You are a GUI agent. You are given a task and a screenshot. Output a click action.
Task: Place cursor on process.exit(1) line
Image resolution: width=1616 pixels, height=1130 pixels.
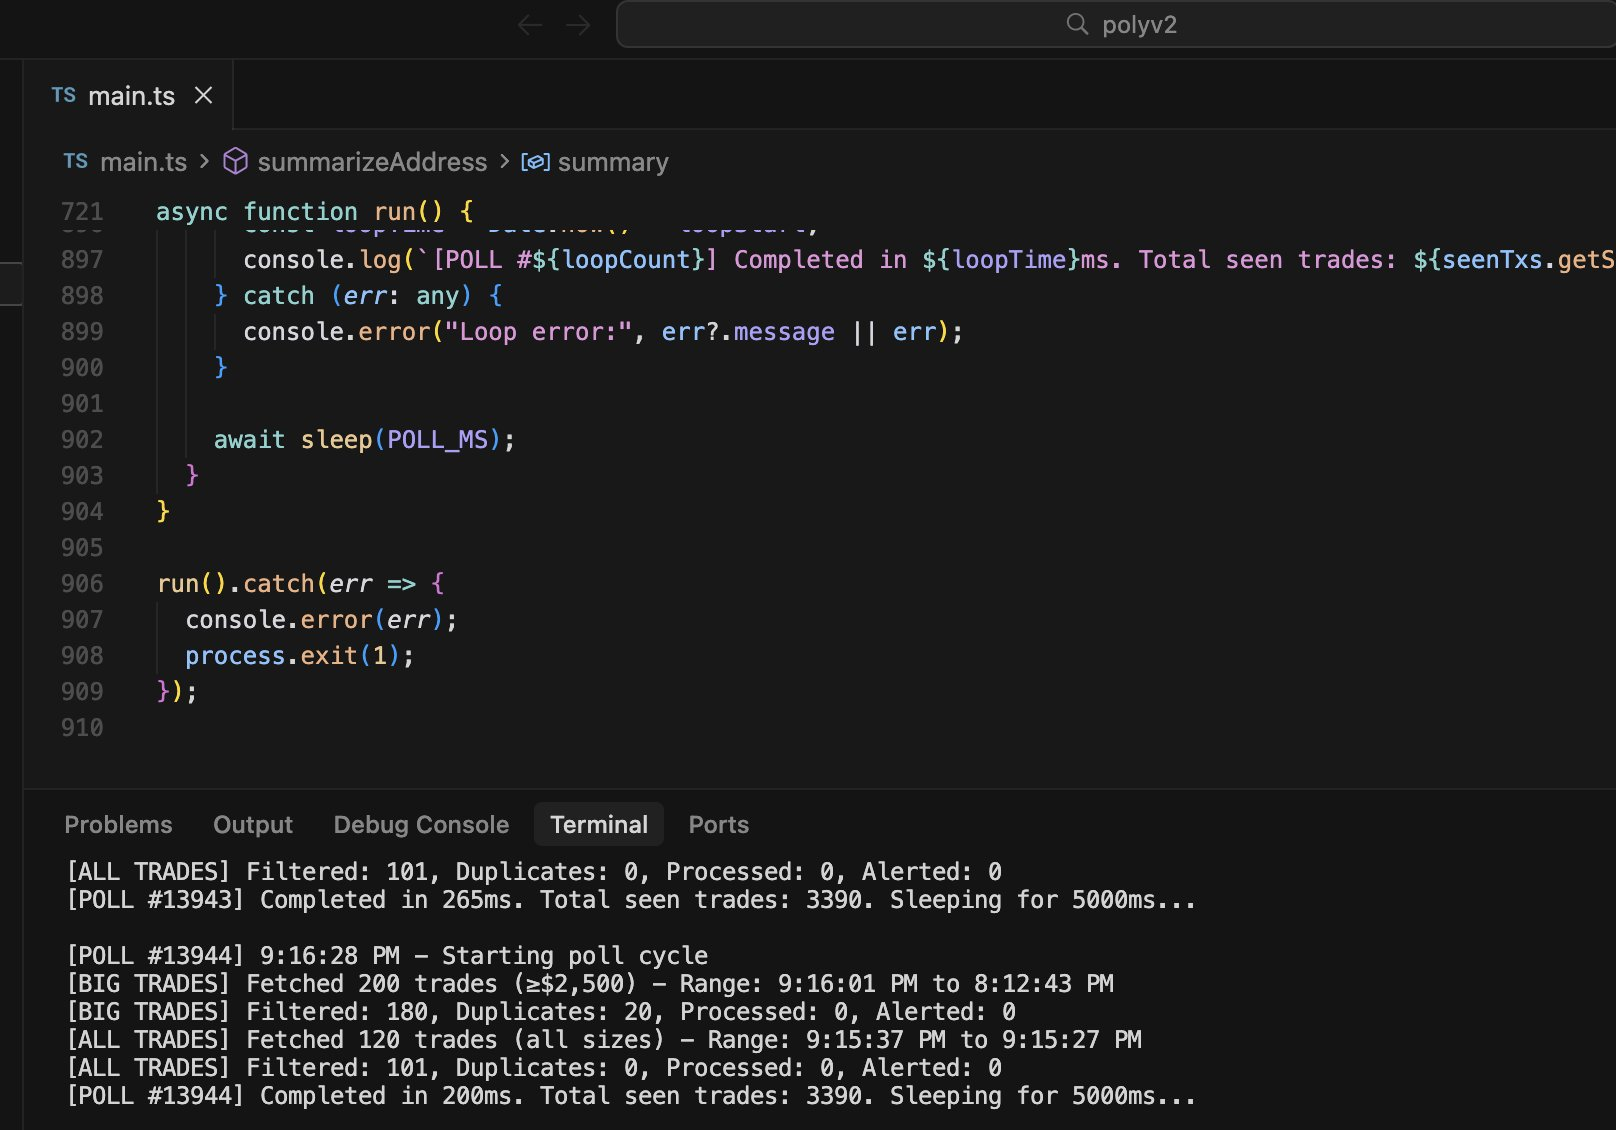click(x=299, y=656)
